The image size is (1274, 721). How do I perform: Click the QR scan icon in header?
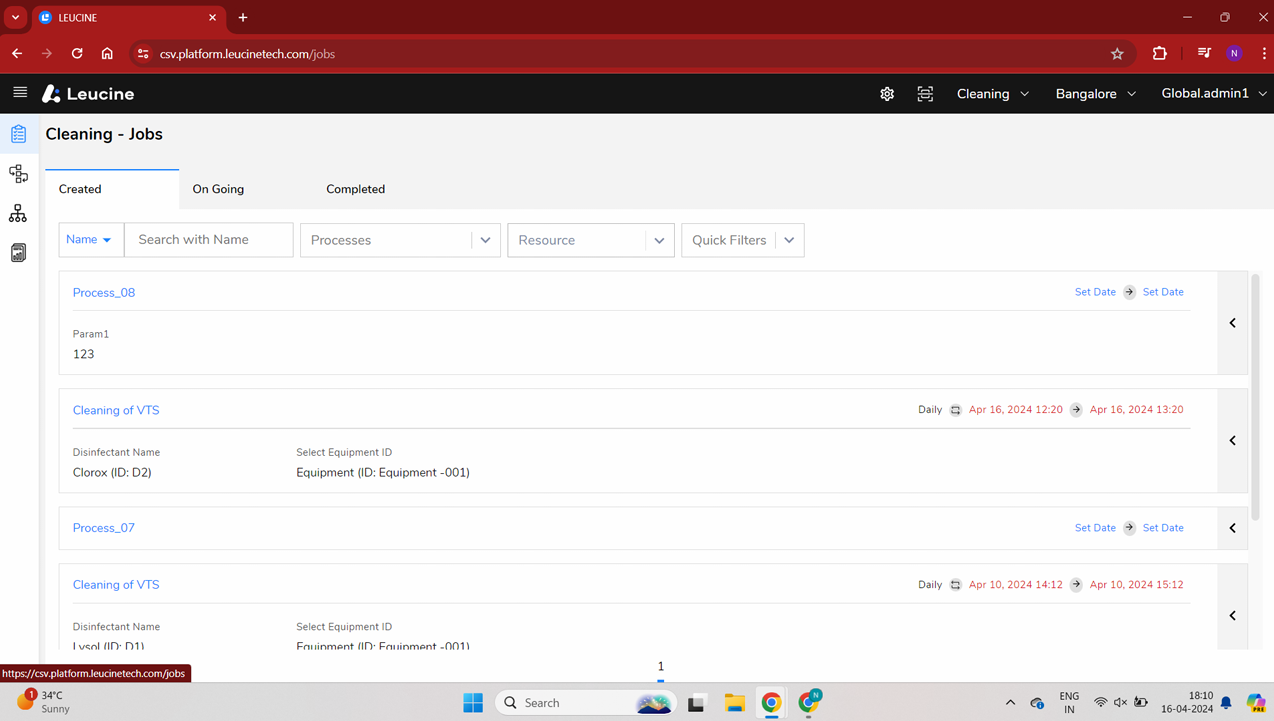coord(925,94)
